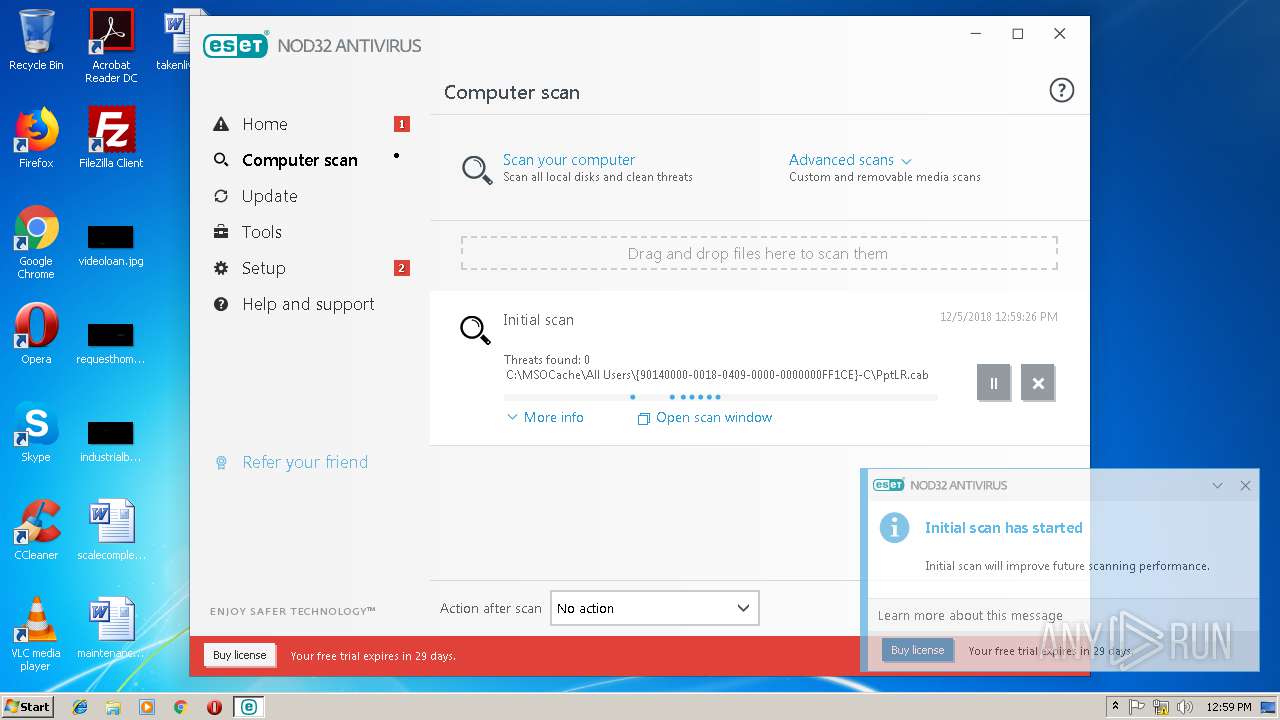Open Action after scan dropdown
Image resolution: width=1280 pixels, height=720 pixels.
(655, 608)
